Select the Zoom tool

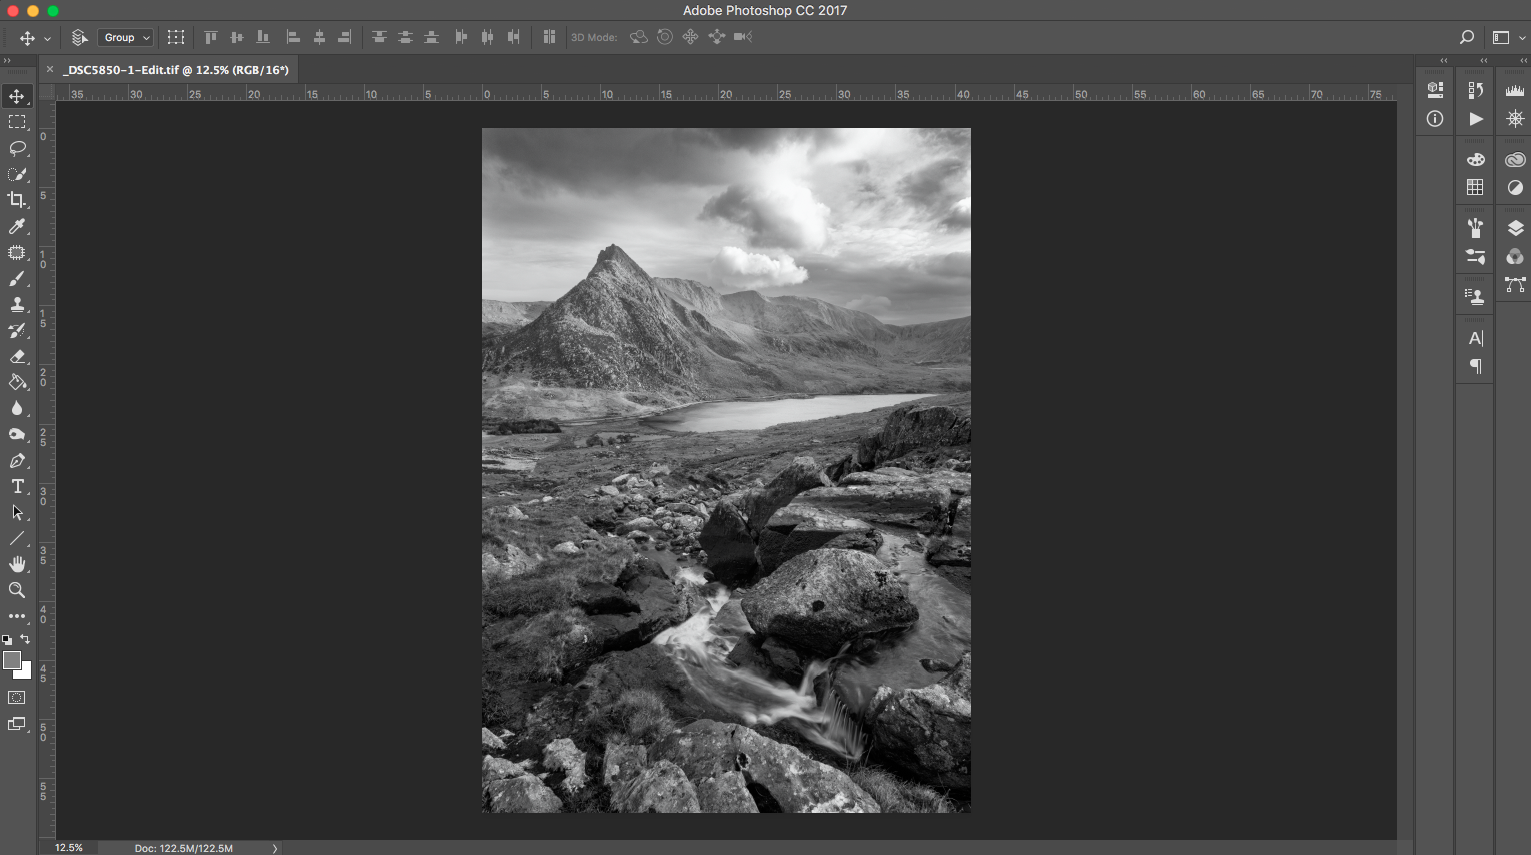coord(17,591)
